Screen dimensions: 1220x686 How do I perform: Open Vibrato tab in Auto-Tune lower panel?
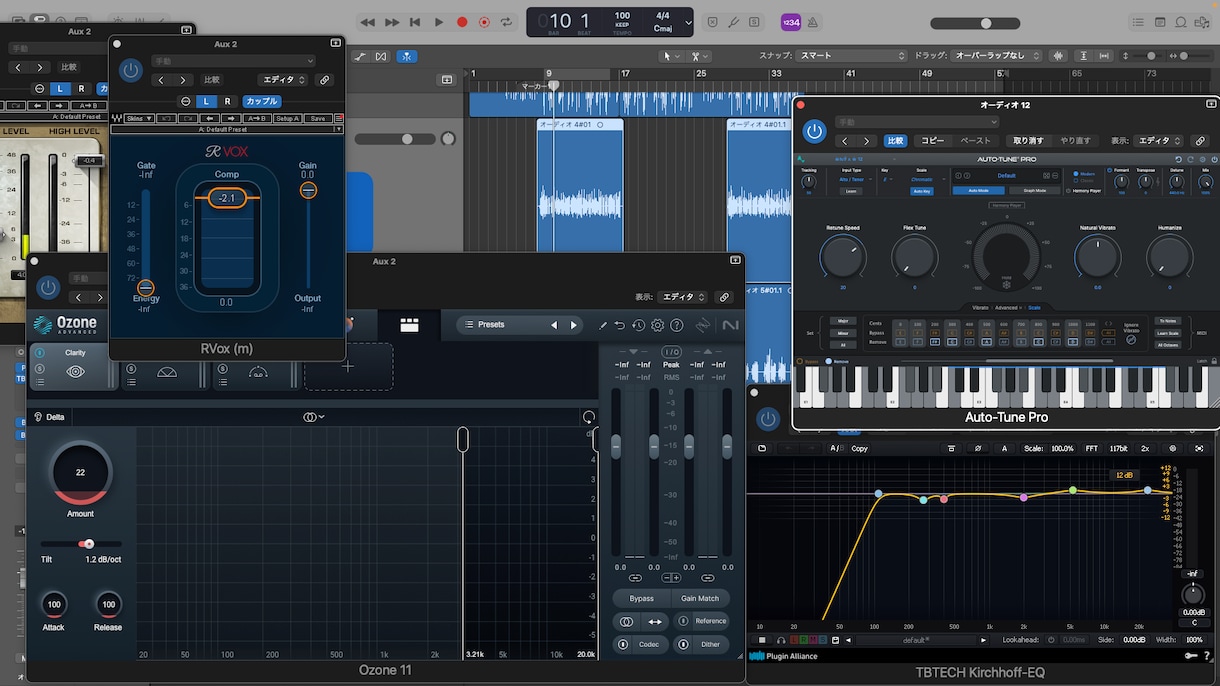point(980,308)
